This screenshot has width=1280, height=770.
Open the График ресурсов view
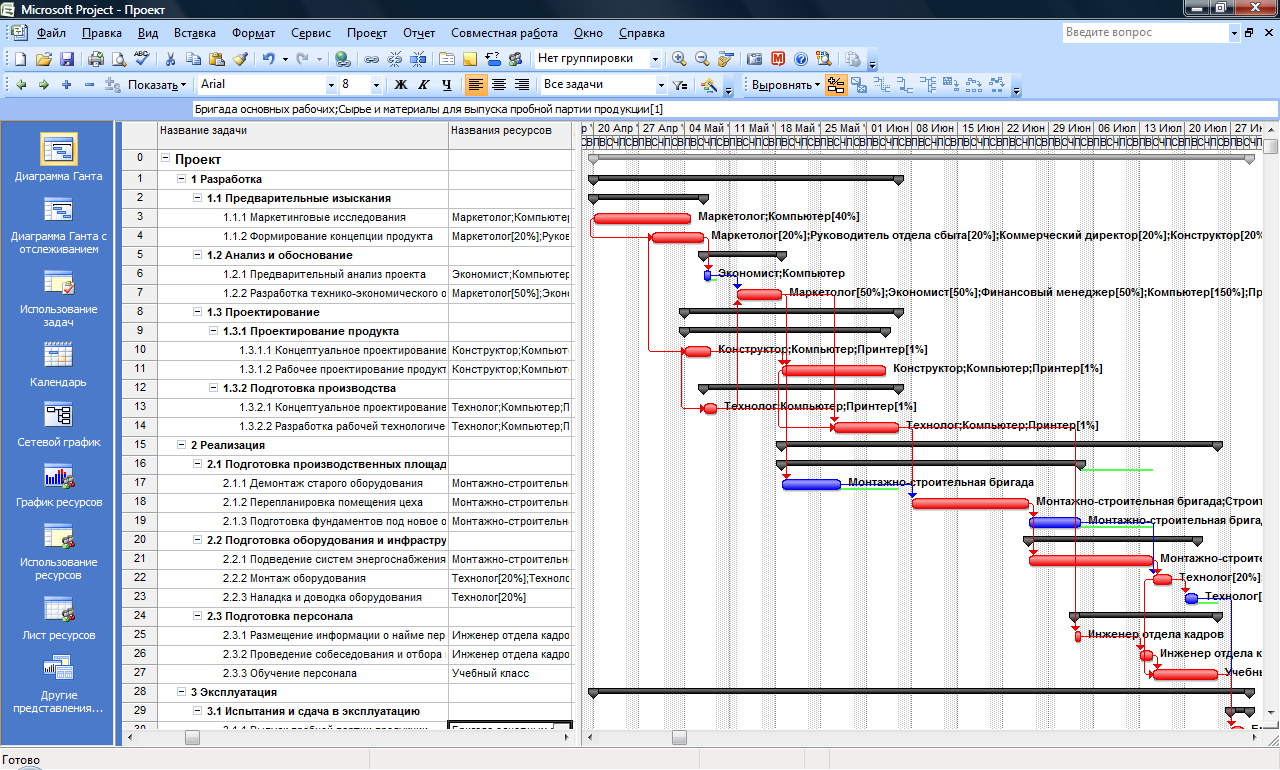pos(58,484)
